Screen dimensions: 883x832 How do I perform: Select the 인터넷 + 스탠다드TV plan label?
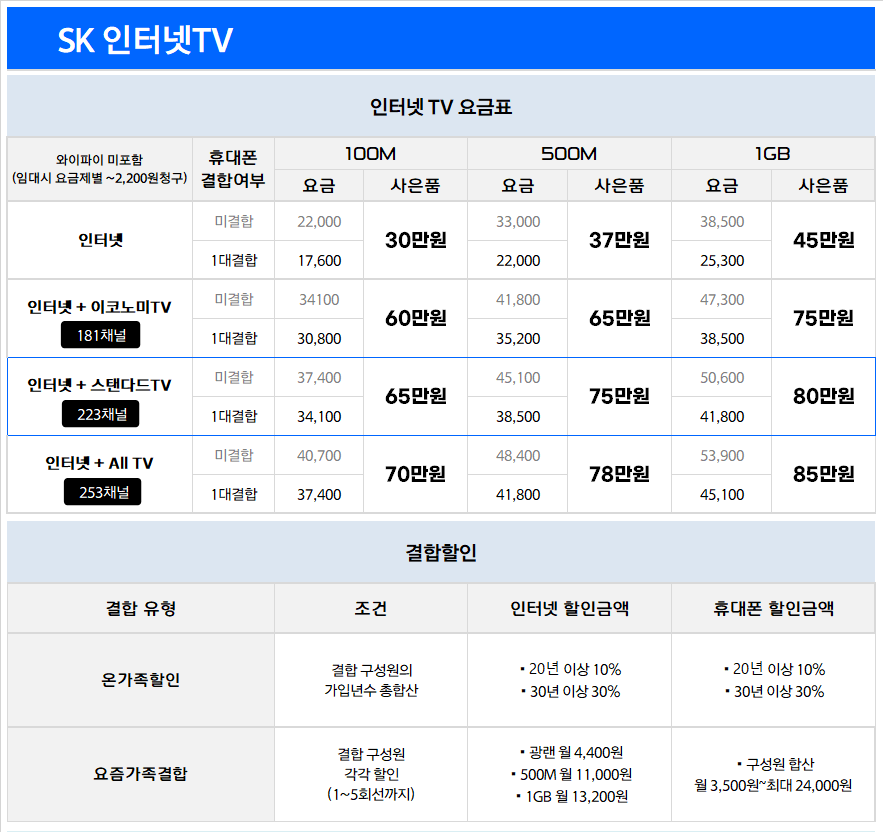click(100, 385)
